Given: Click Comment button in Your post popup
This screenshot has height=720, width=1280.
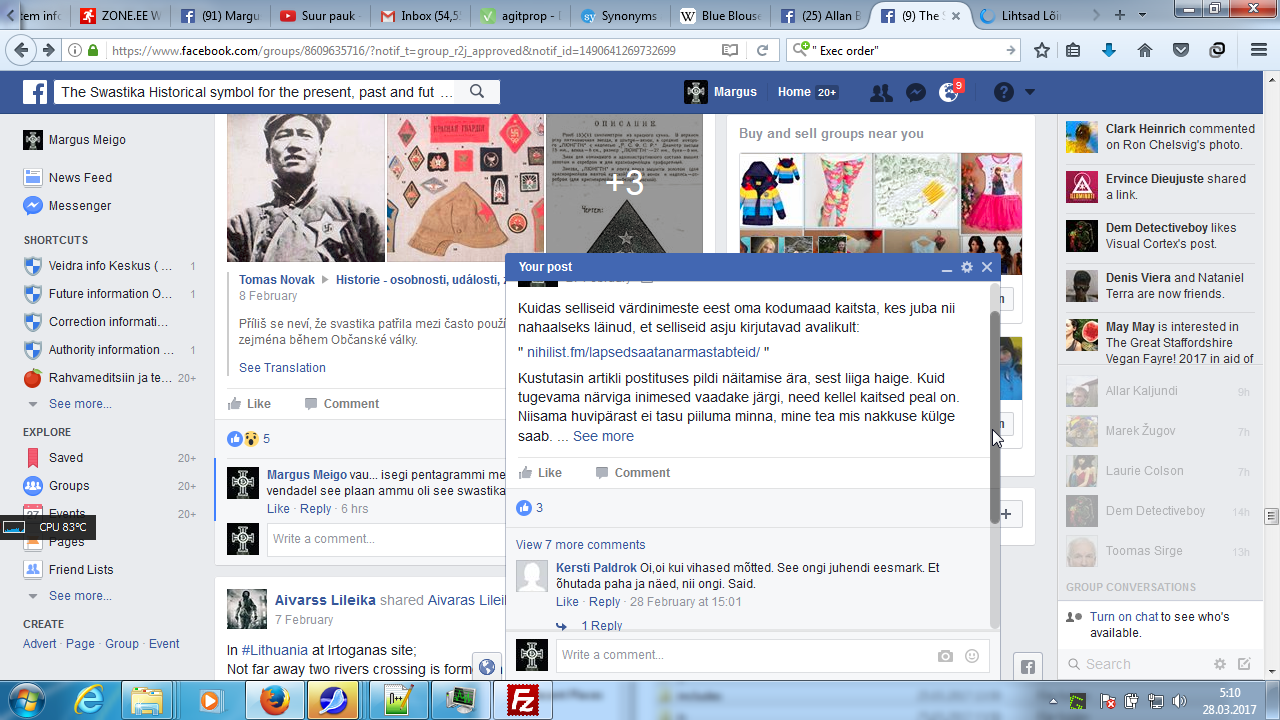Looking at the screenshot, I should [634, 473].
